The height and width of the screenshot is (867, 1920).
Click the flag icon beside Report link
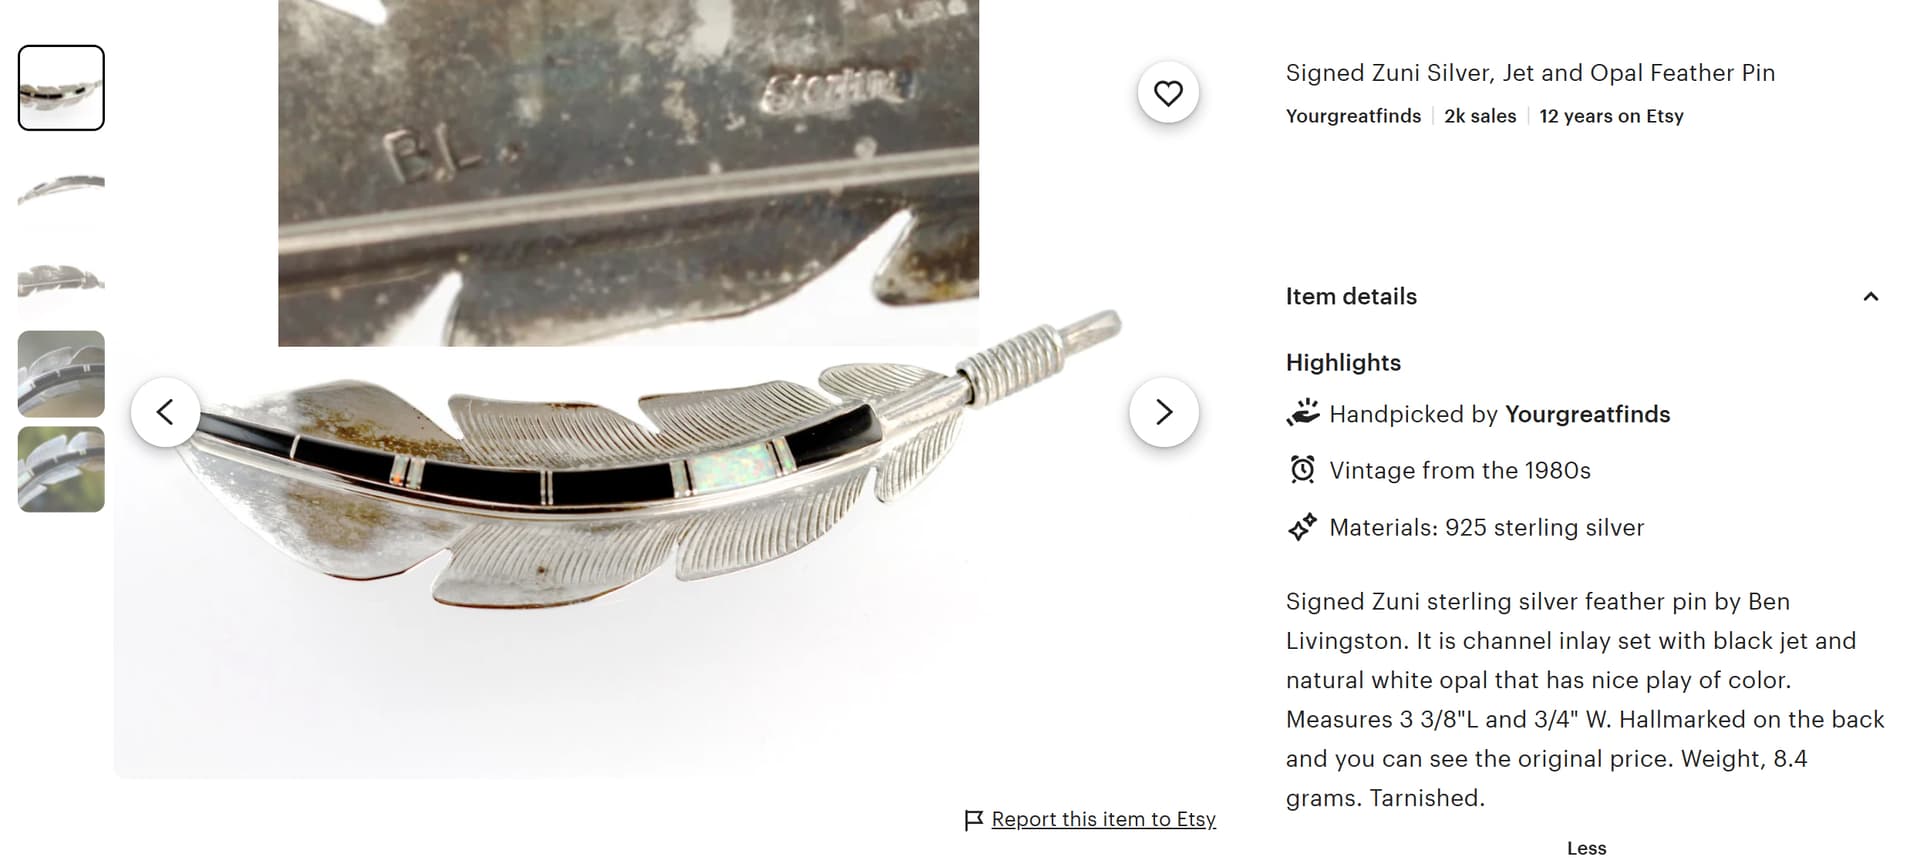coord(973,820)
